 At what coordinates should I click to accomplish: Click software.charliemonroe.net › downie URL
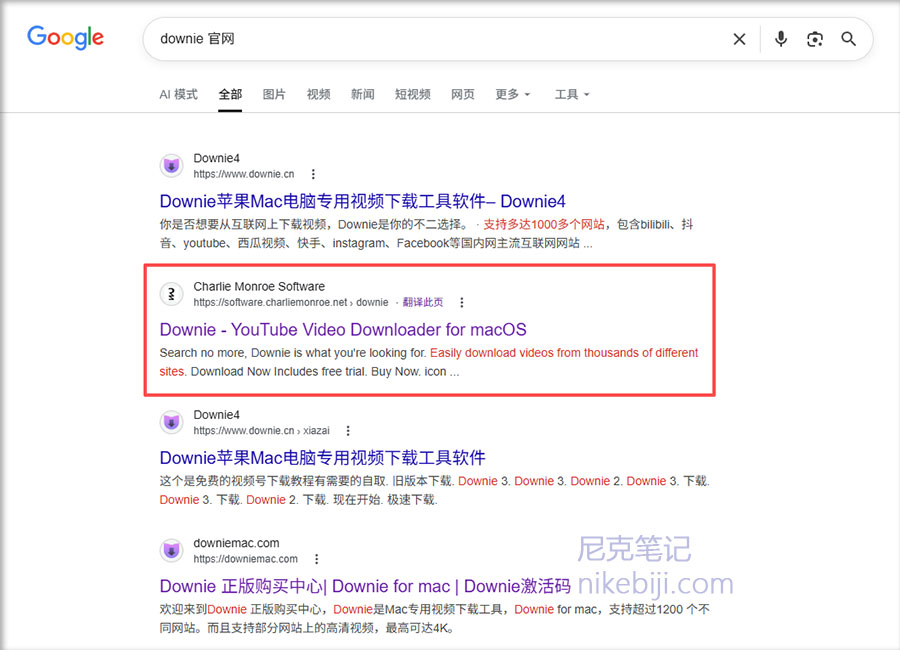tap(290, 303)
